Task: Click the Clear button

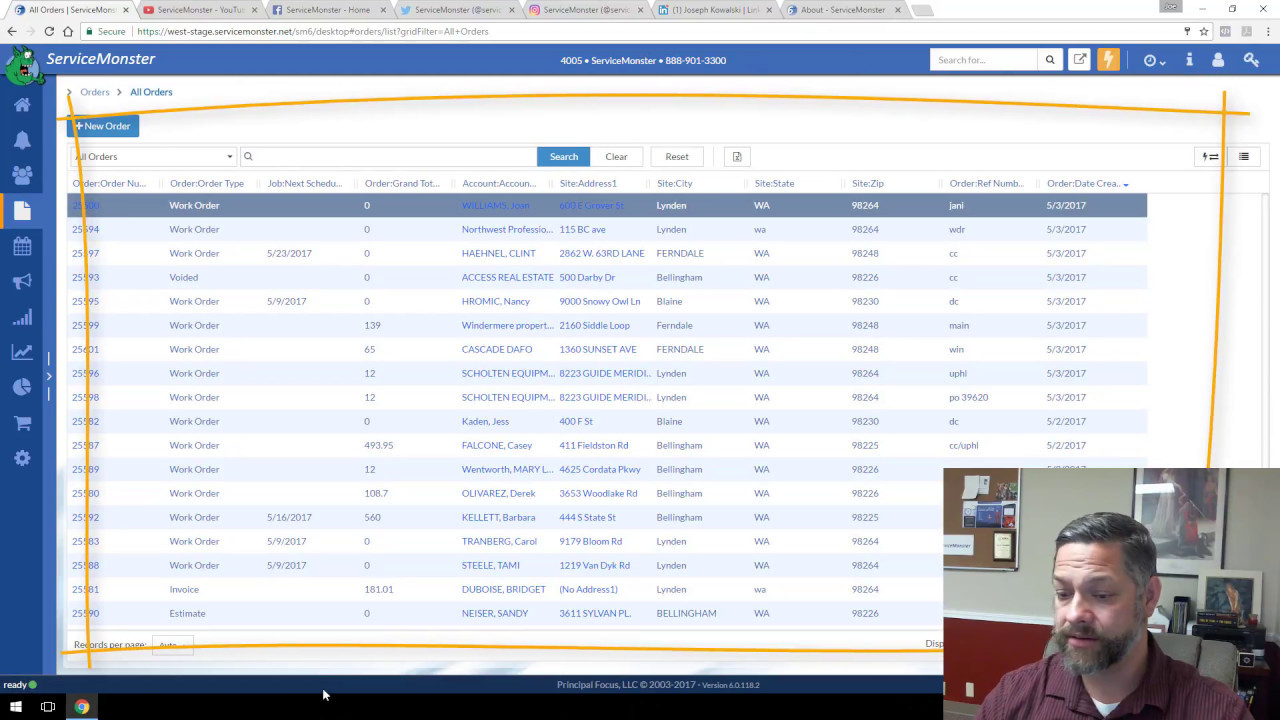Action: point(616,156)
